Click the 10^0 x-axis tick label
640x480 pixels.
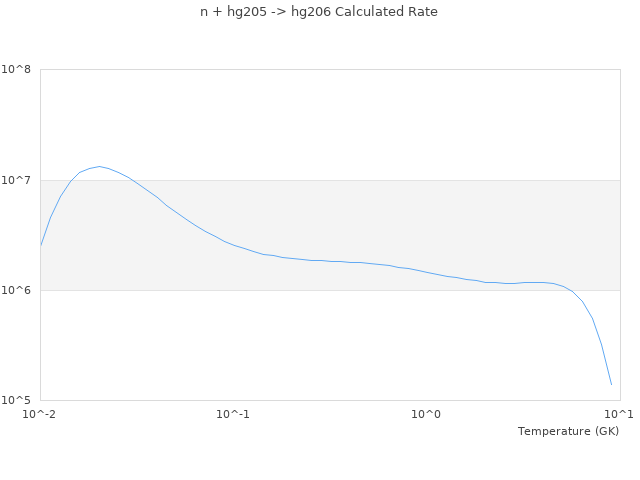click(426, 414)
